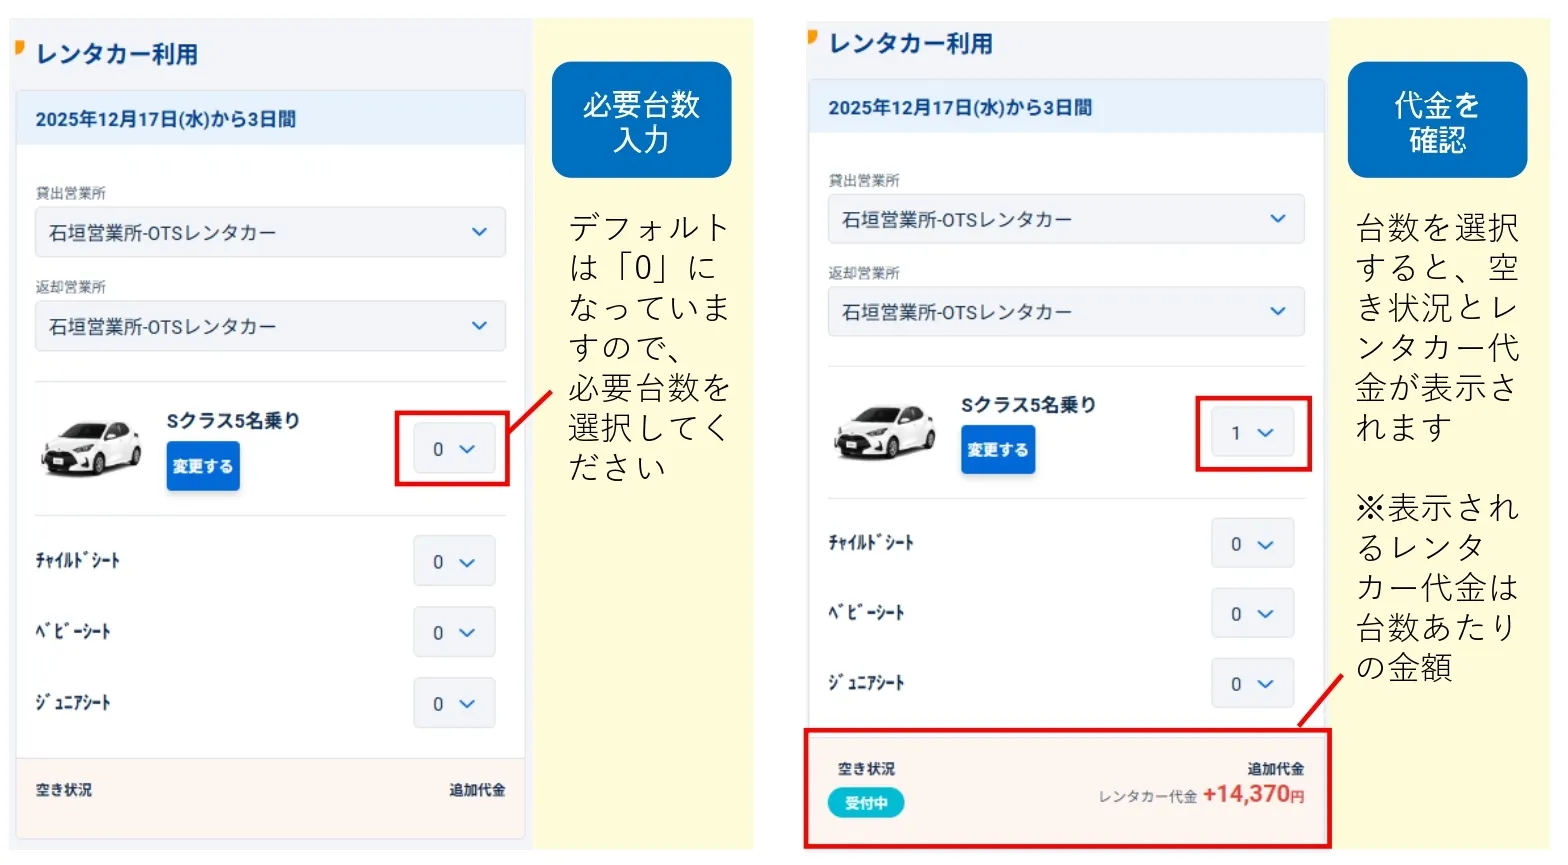Image resolution: width=1568 pixels, height=865 pixels.
Task: Open left panel ジュニアシート quantity dropdown
Action: 453,703
